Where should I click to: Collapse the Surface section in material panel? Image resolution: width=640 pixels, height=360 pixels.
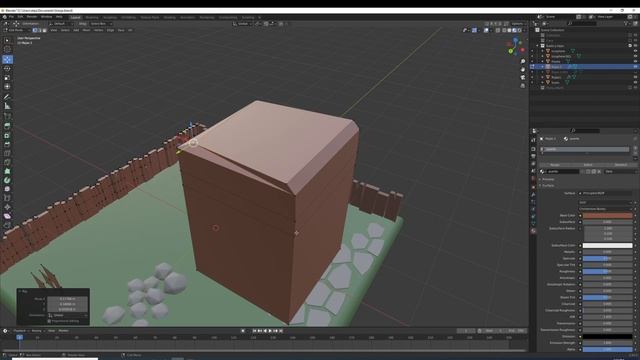tap(548, 185)
